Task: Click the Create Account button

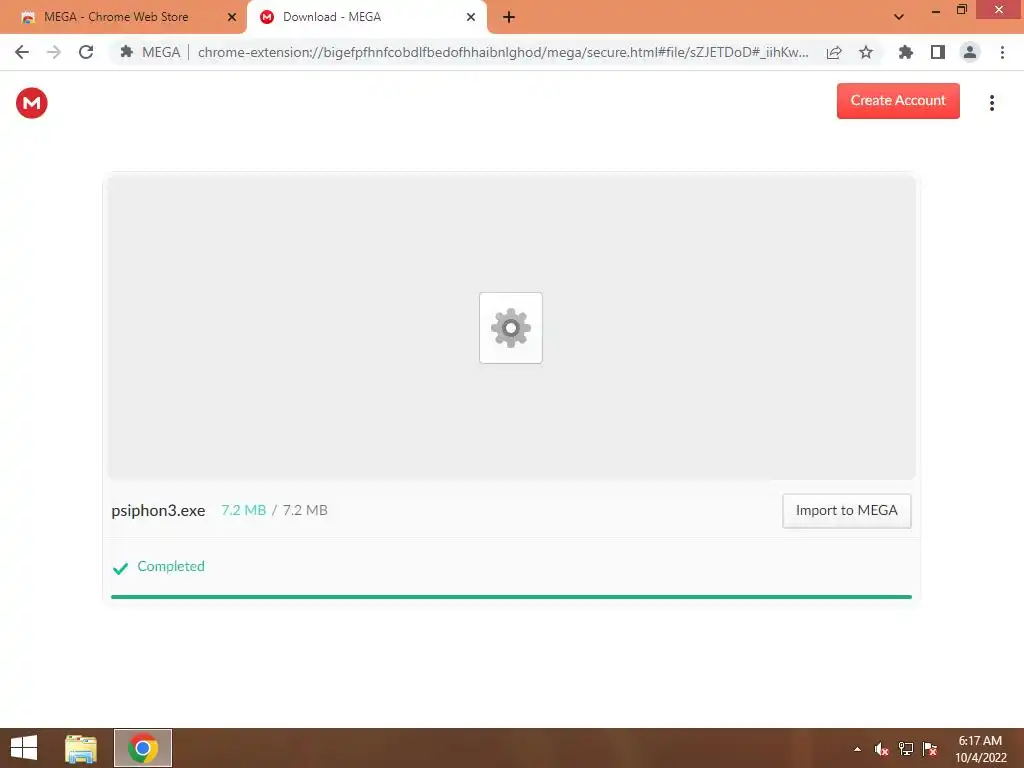Action: (898, 101)
